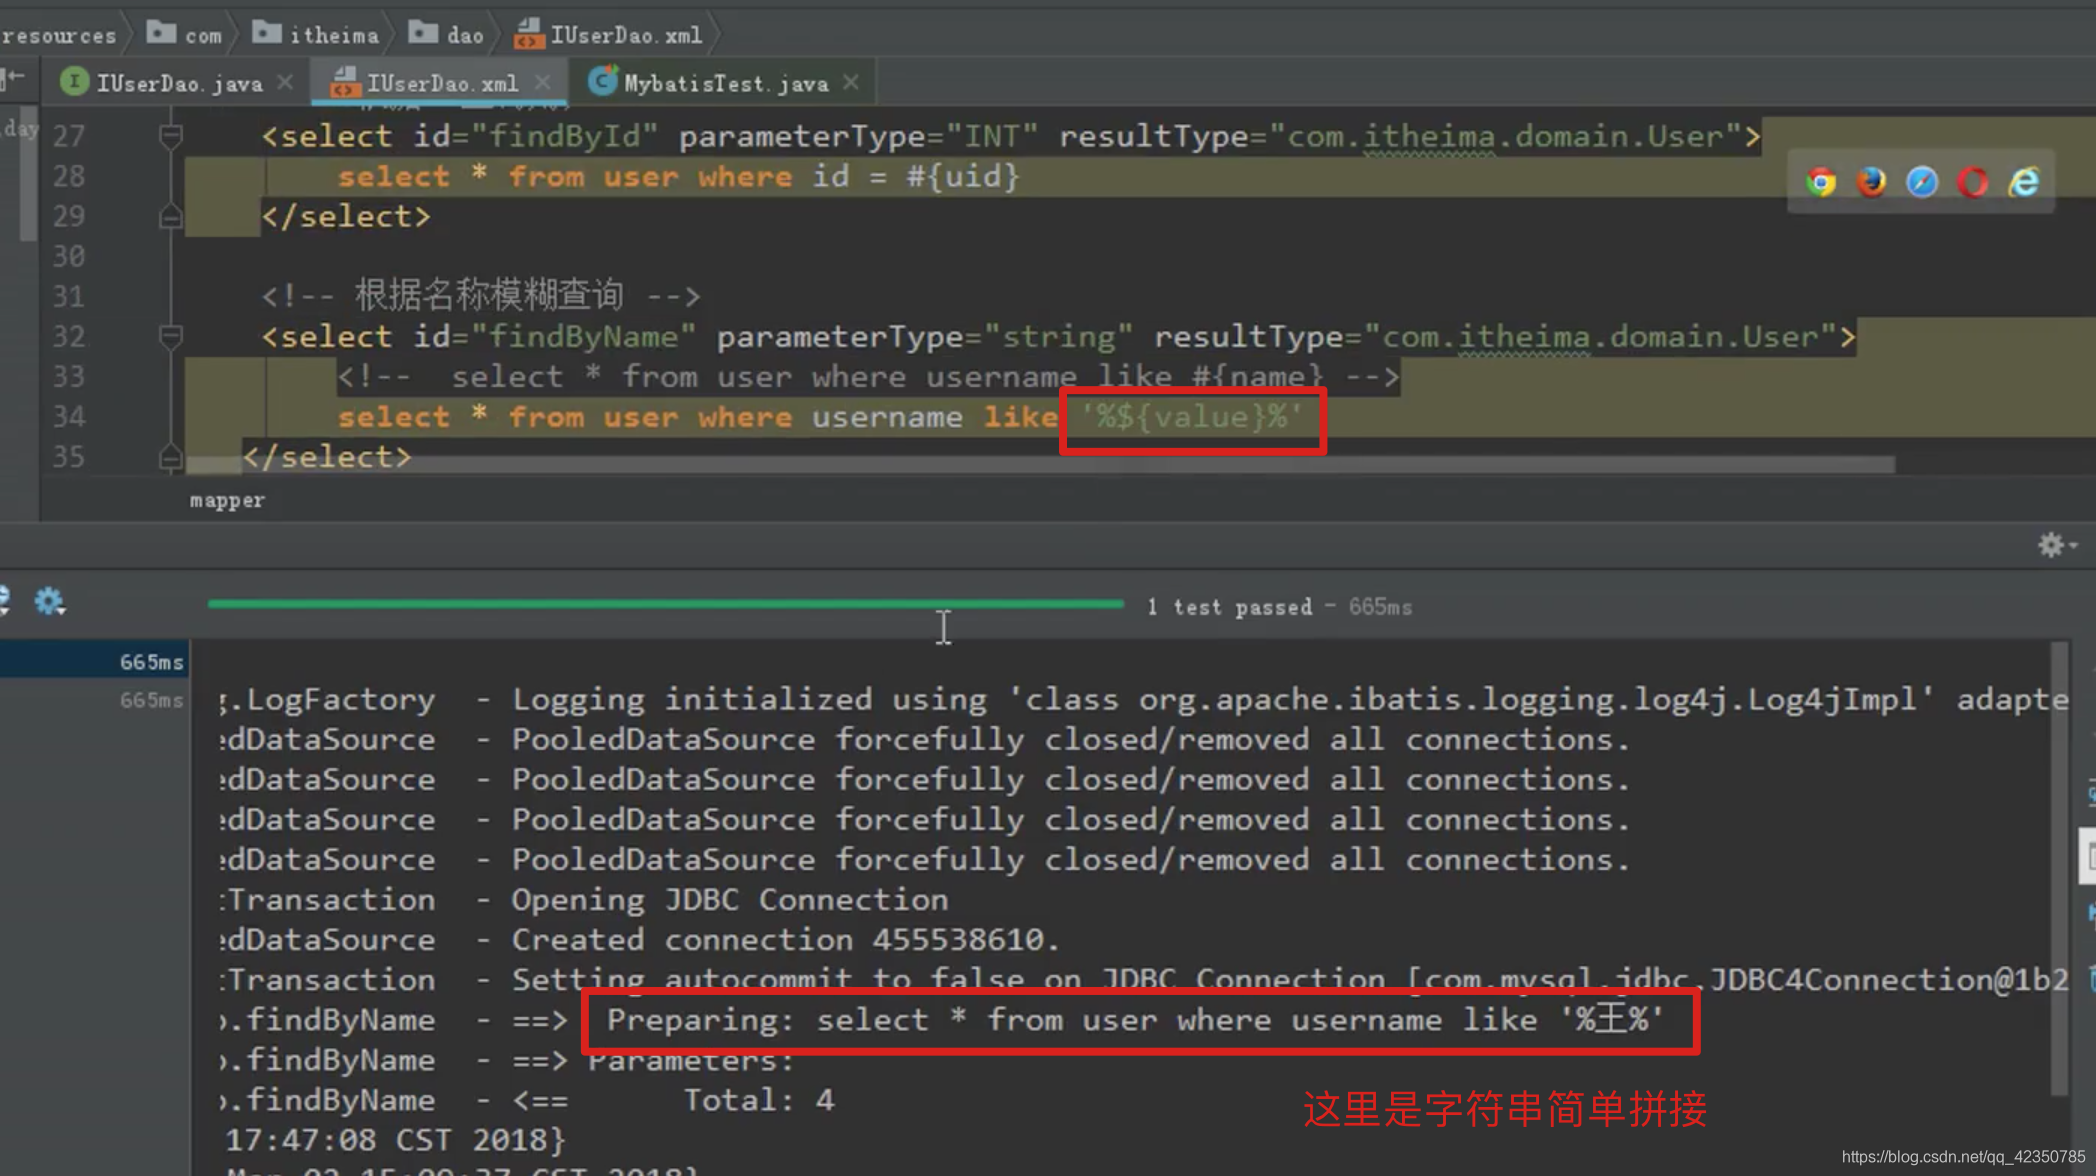Click the mapper breadcrumb in the editor footer
Image resolution: width=2096 pixels, height=1176 pixels.
tap(227, 500)
